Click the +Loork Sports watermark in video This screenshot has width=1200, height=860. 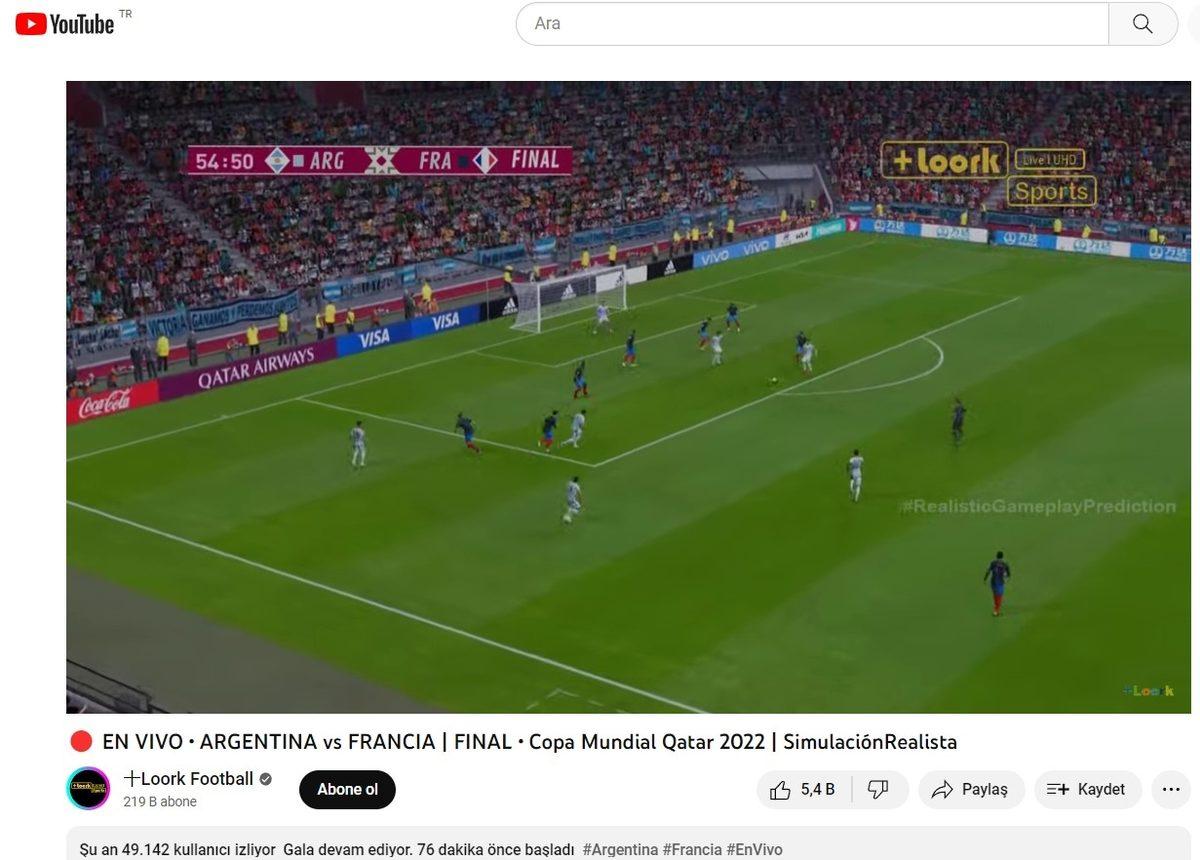tap(988, 174)
